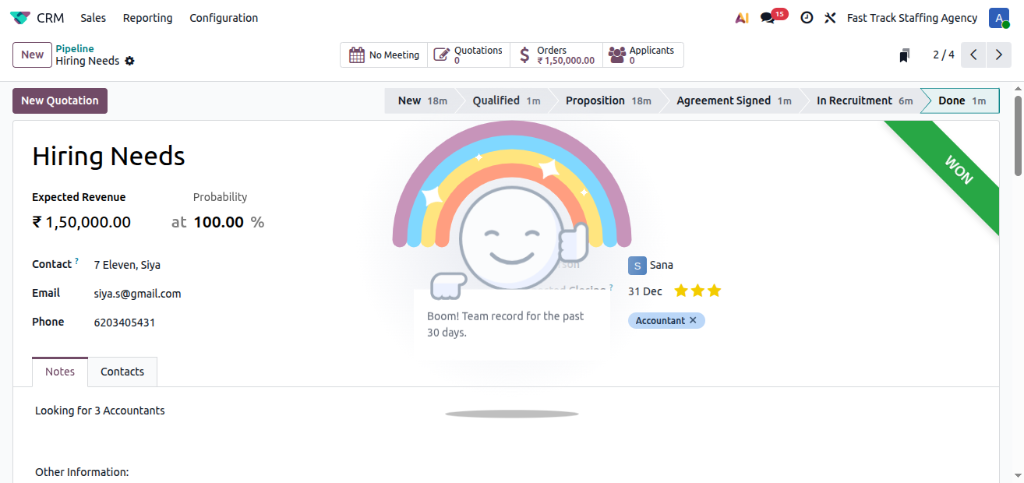Click the gear icon beside Hiring Needs
The width and height of the screenshot is (1024, 483).
pyautogui.click(x=130, y=61)
